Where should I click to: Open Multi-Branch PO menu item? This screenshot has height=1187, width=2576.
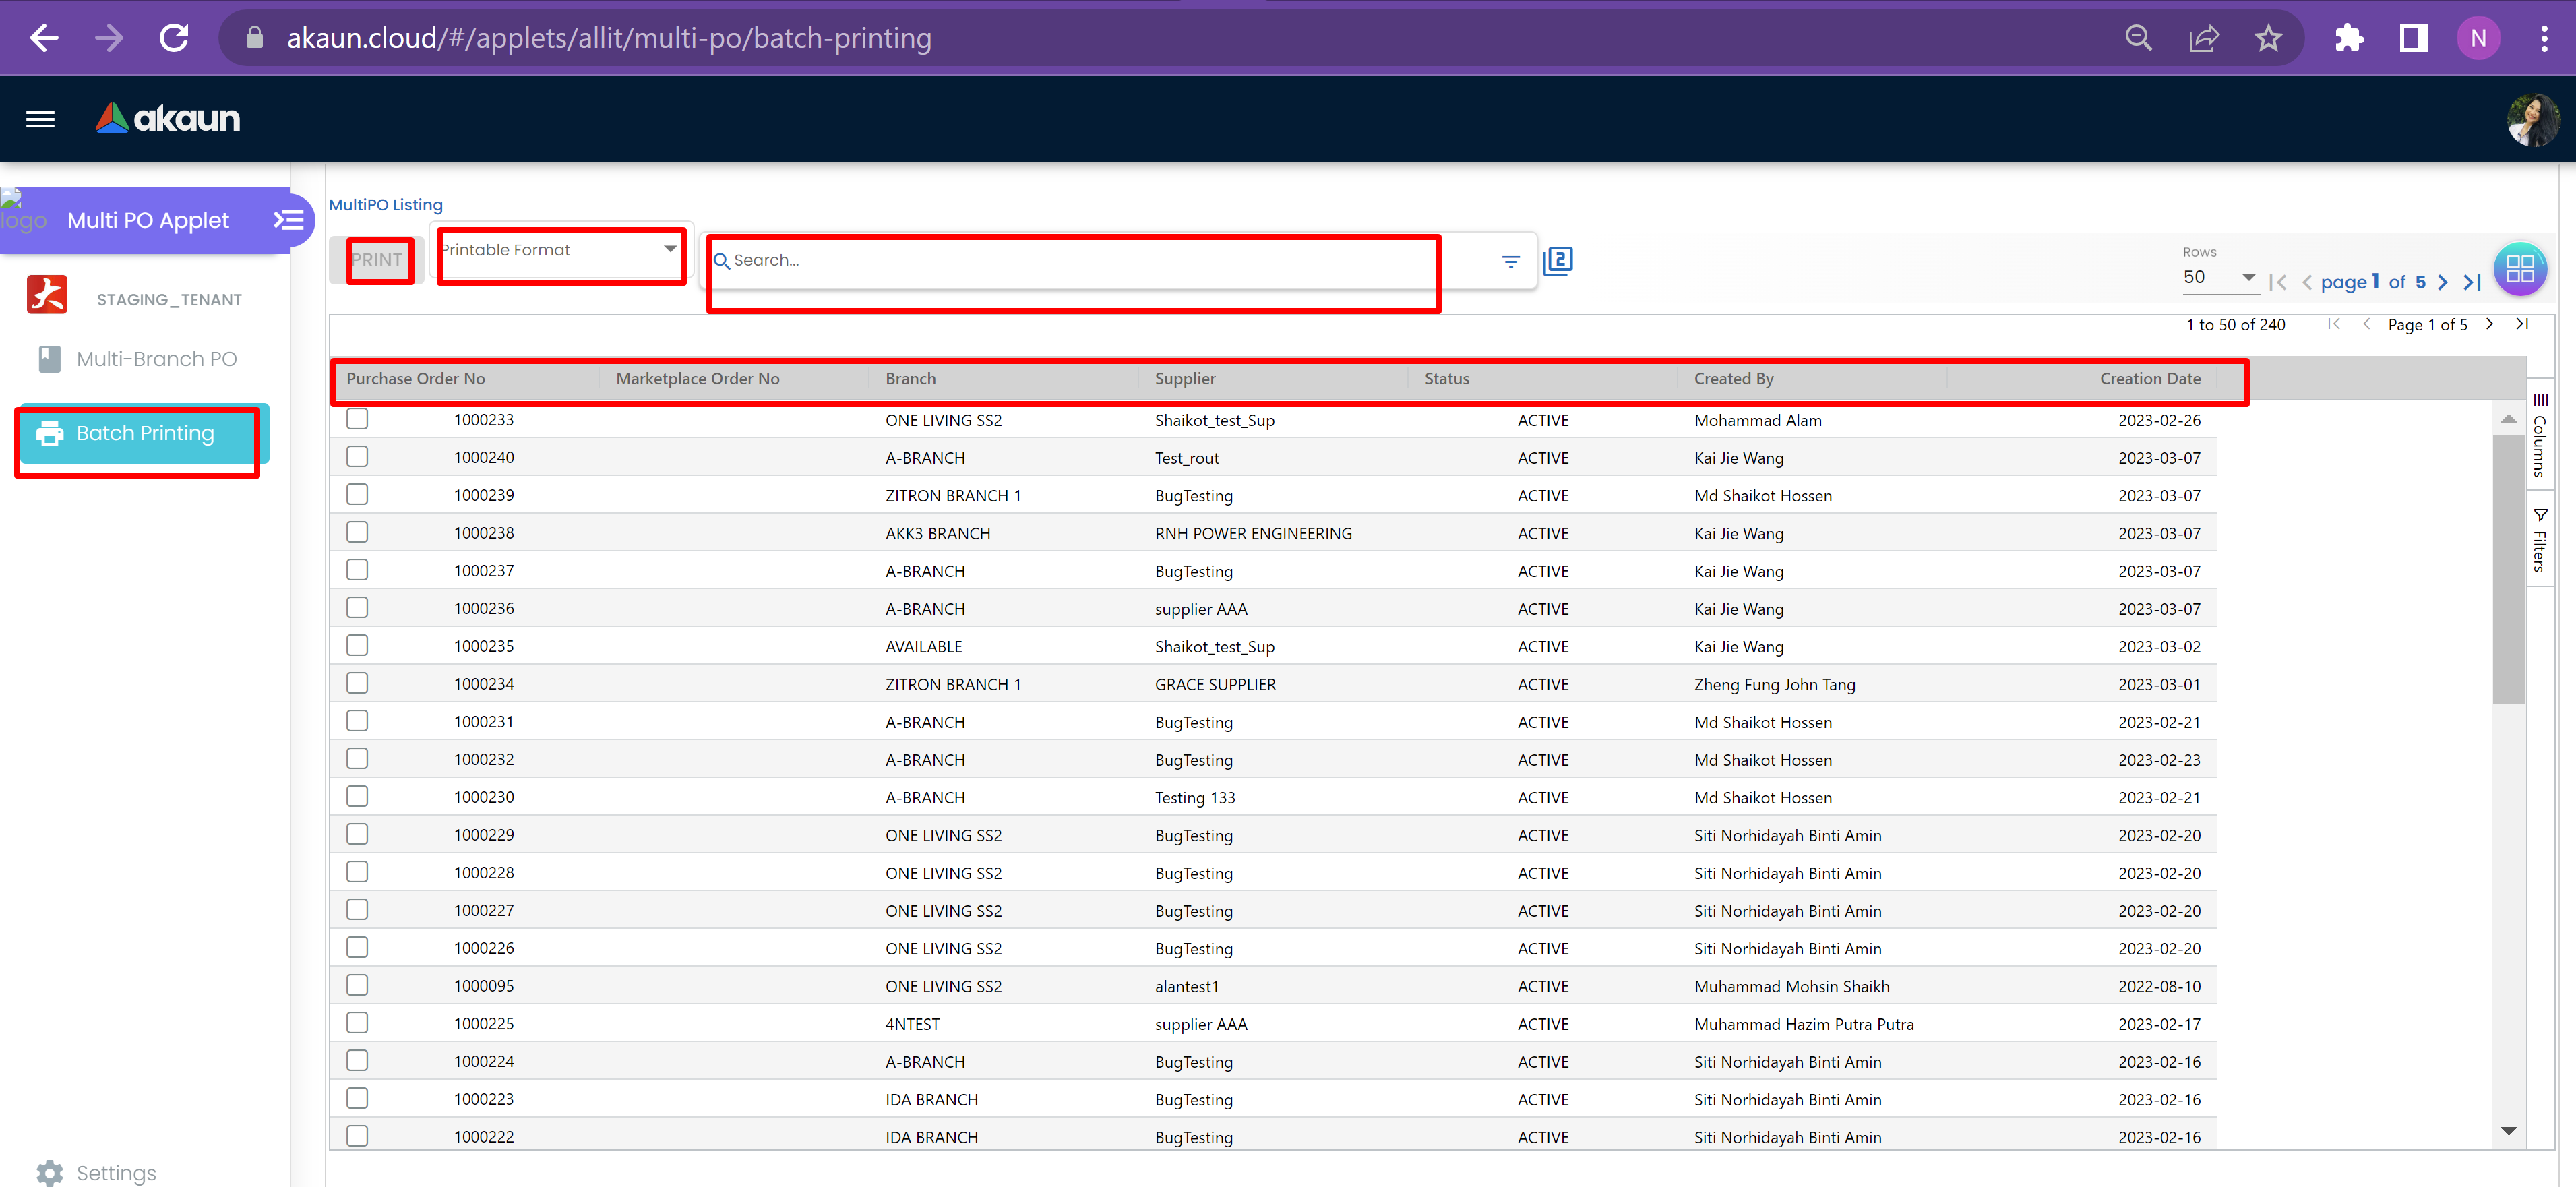point(156,359)
